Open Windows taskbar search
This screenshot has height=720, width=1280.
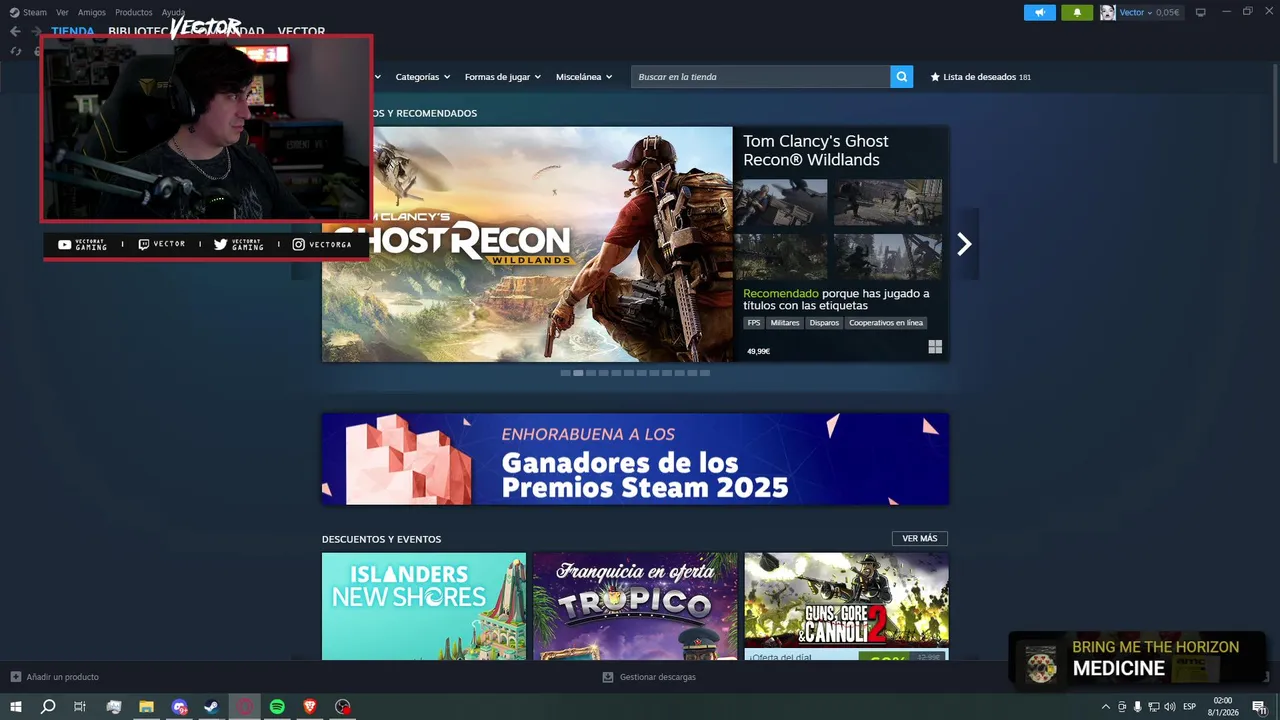[x=48, y=707]
